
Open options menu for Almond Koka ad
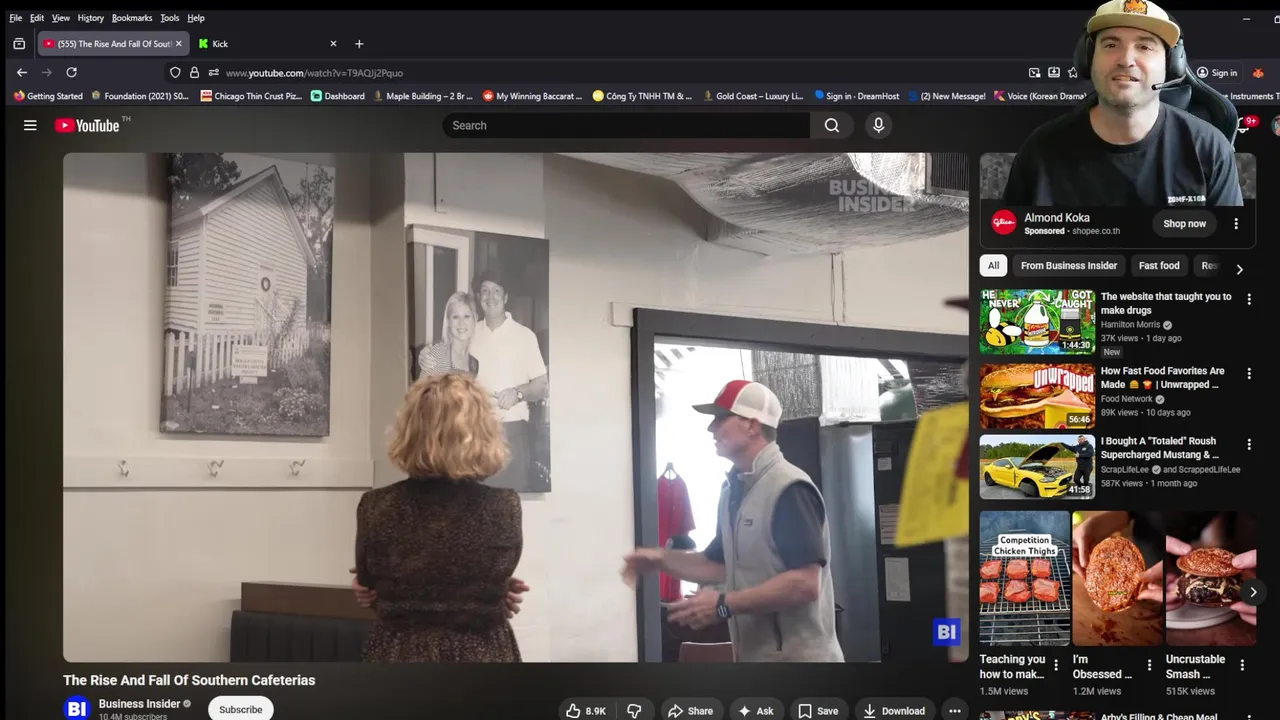tap(1236, 223)
